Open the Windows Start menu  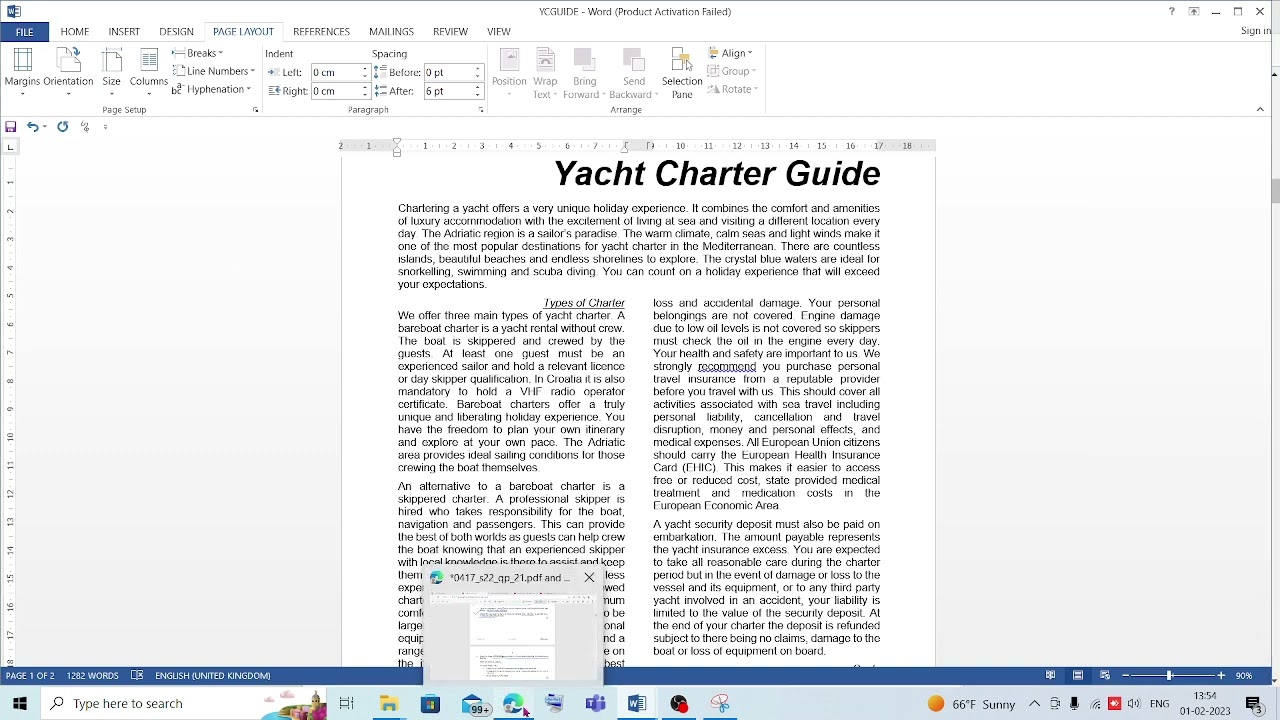coord(20,704)
